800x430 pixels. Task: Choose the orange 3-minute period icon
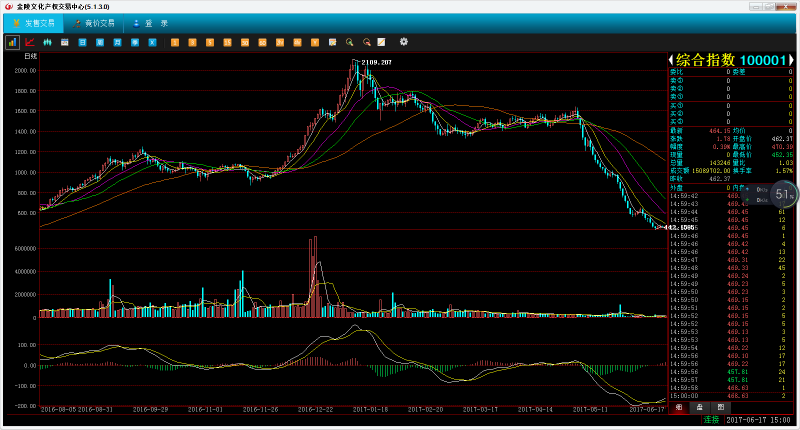(192, 42)
